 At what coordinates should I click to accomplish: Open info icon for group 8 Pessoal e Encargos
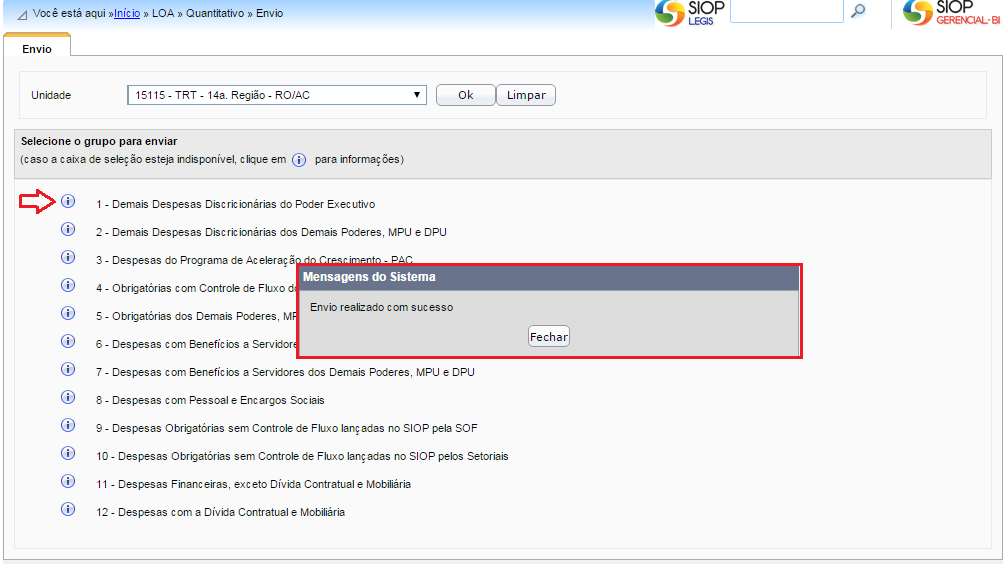coord(68,397)
